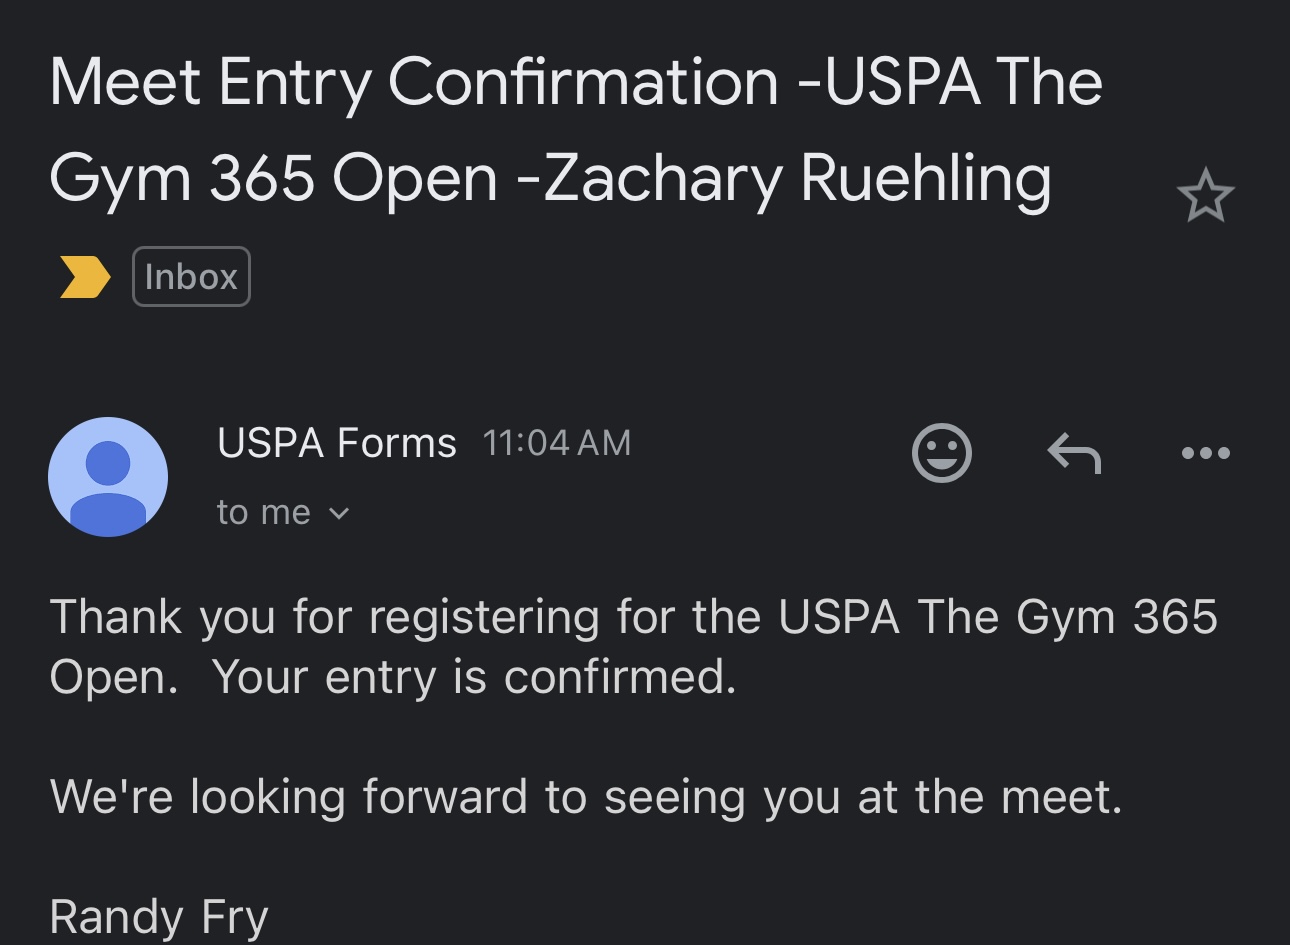Viewport: 1290px width, 945px height.
Task: Tap "The Gym 365" in the body text
Action: (x=1067, y=617)
